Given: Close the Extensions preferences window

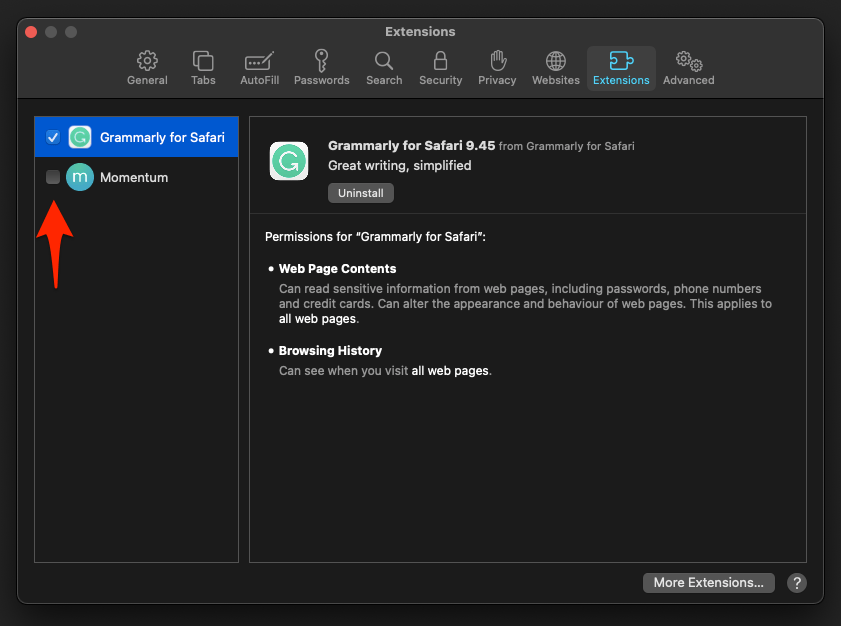Looking at the screenshot, I should point(31,32).
